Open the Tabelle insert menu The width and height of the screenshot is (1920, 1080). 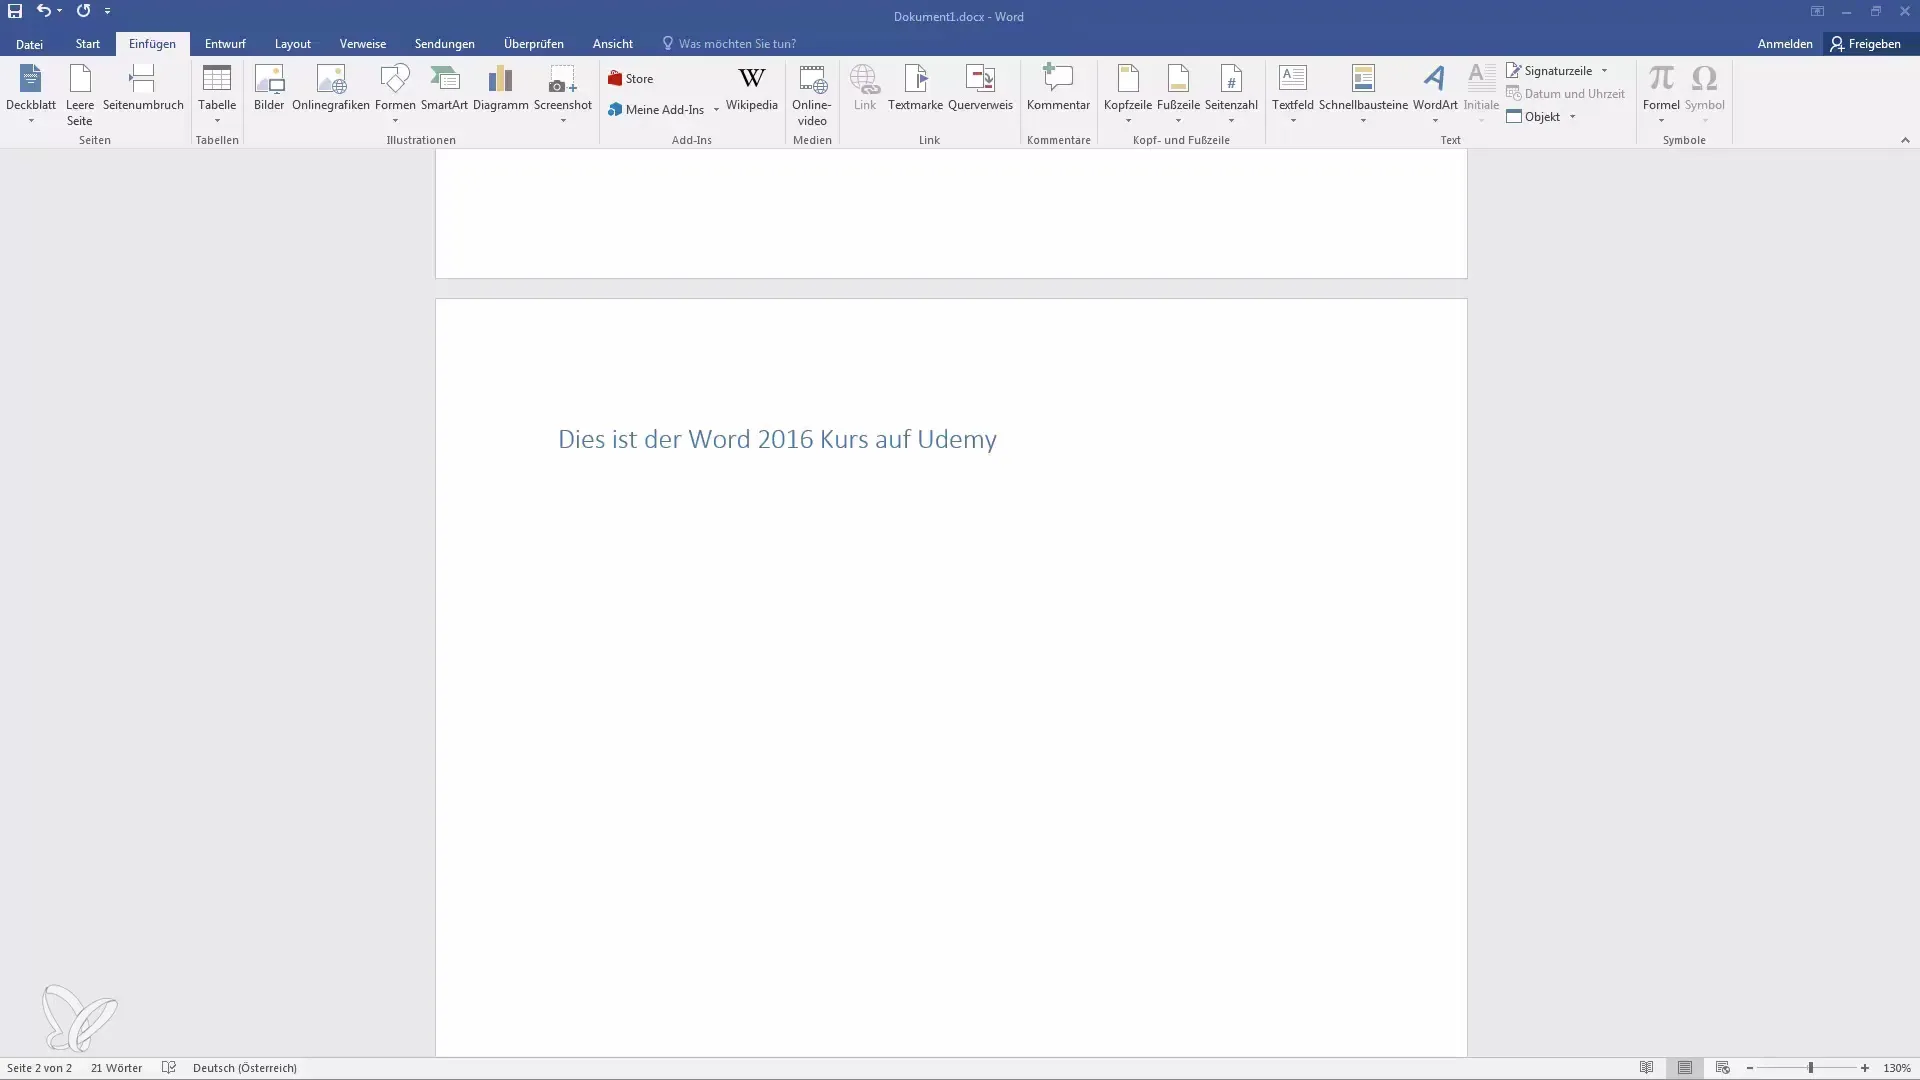click(217, 94)
